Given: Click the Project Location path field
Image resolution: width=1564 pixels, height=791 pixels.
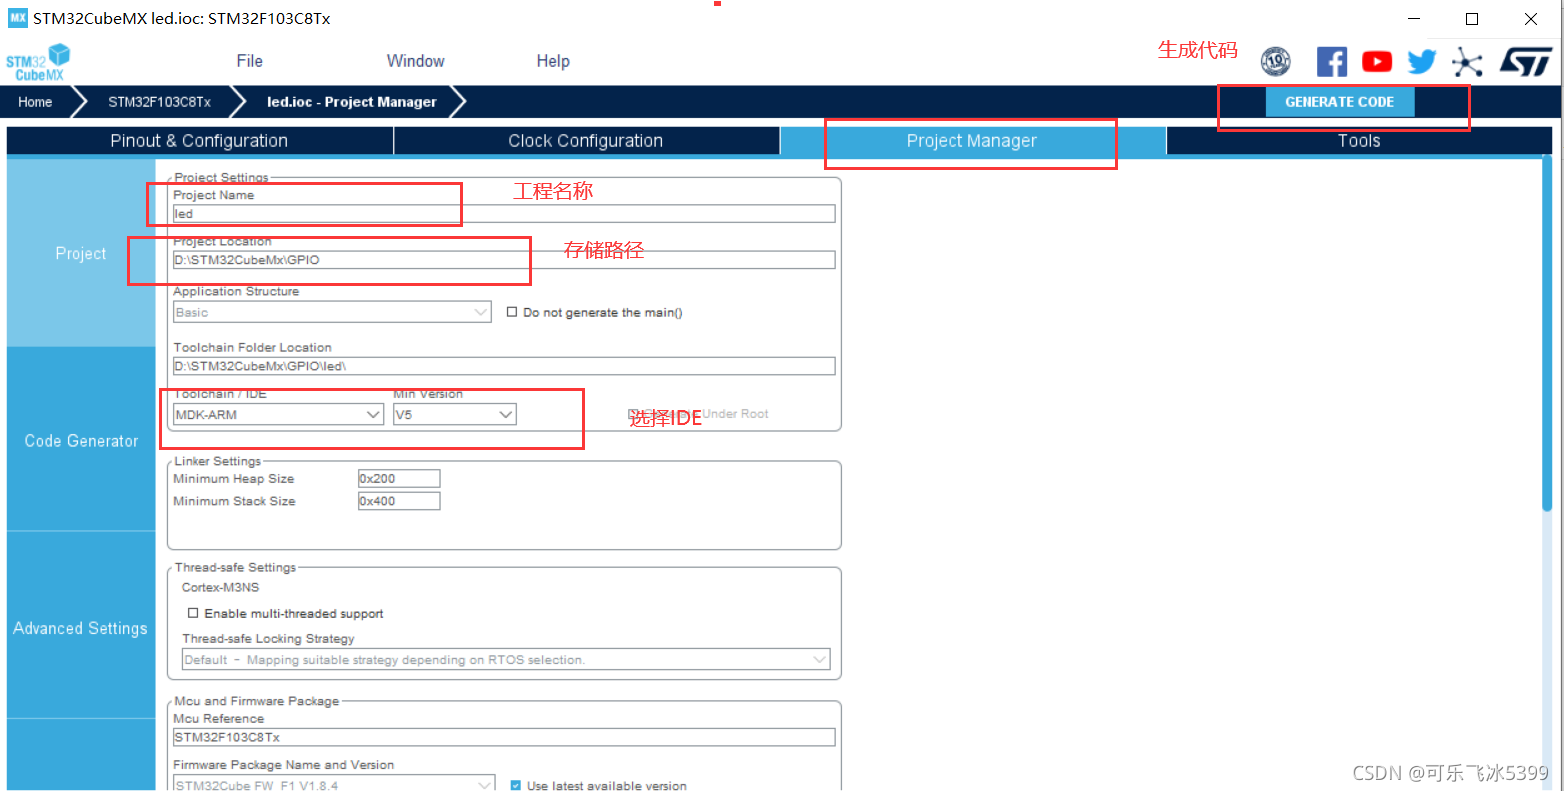Looking at the screenshot, I should tap(504, 260).
